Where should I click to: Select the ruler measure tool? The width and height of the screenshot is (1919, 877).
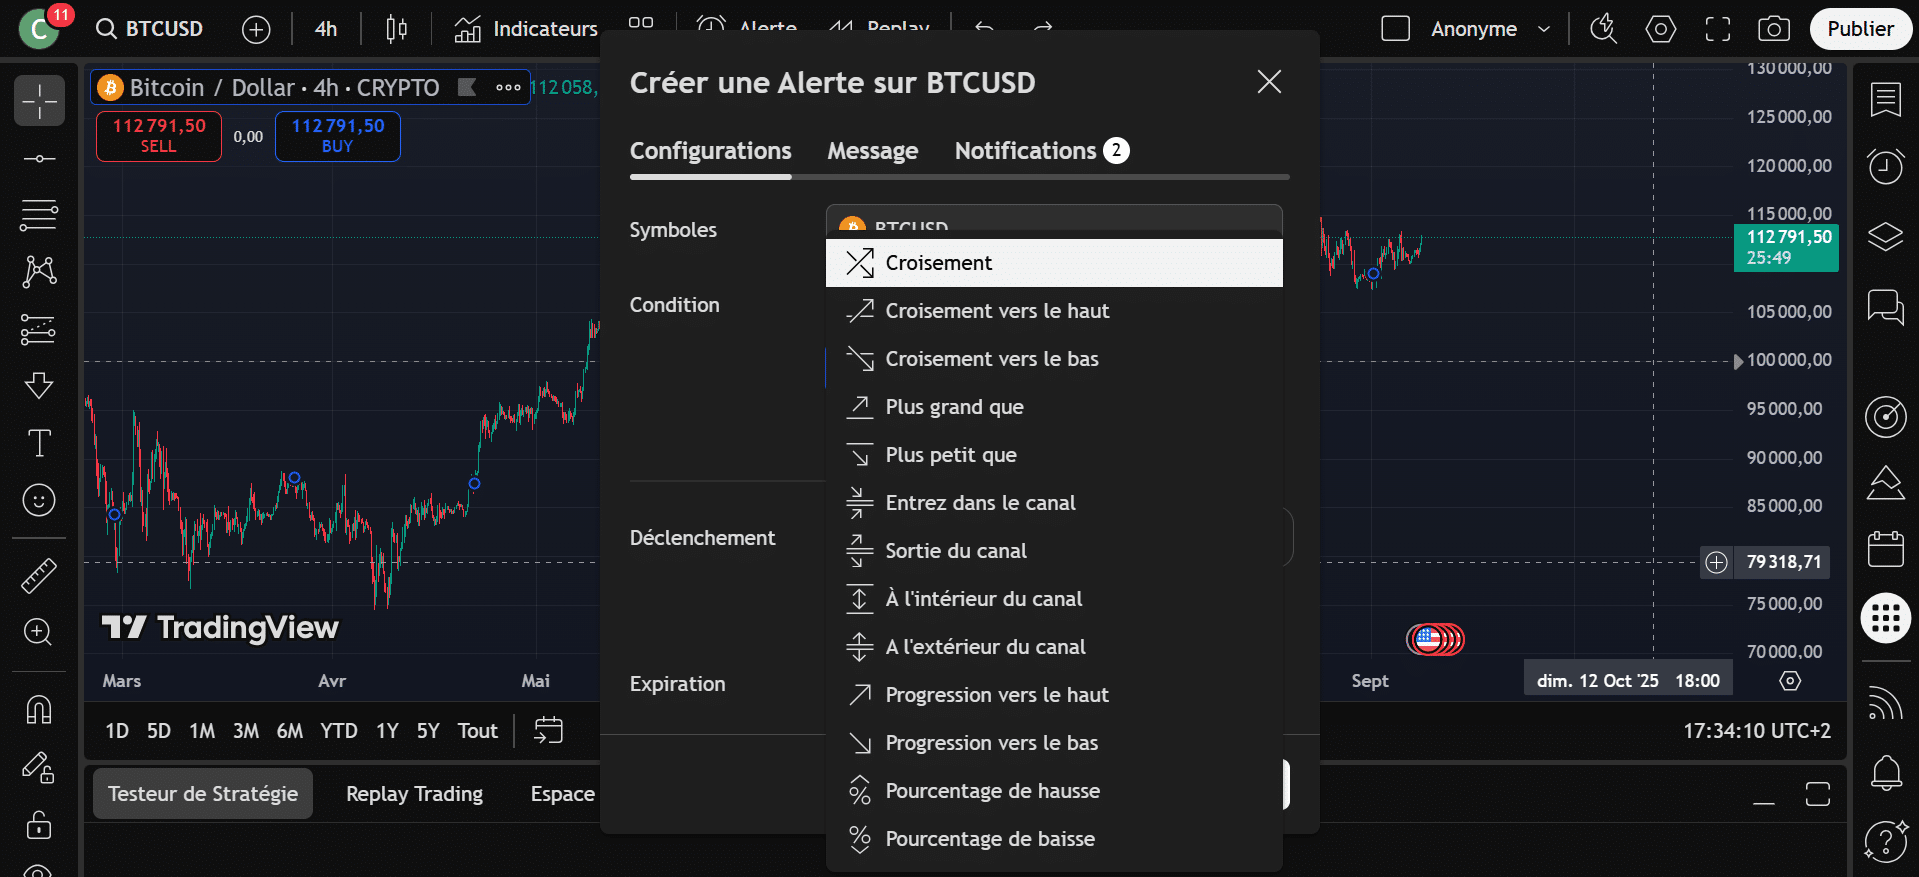pos(39,575)
